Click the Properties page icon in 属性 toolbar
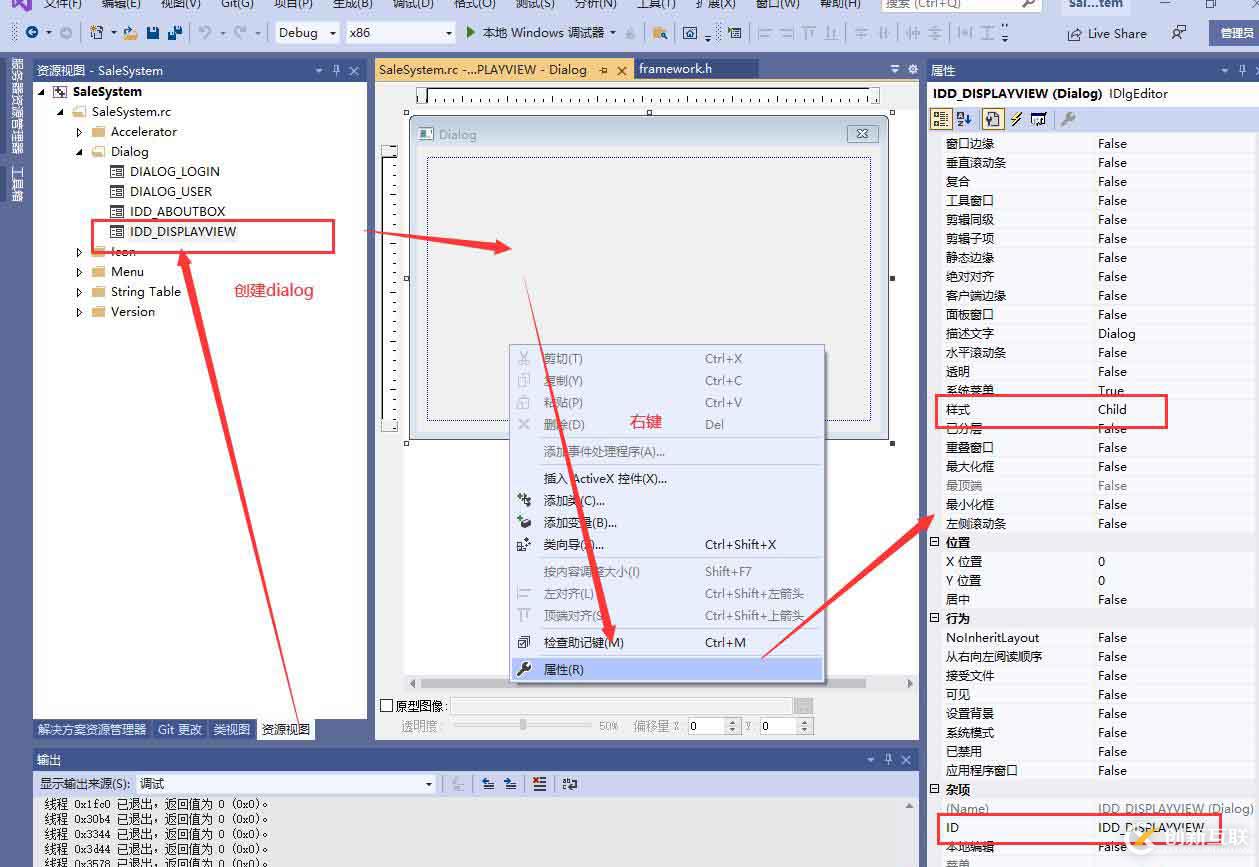This screenshot has height=867, width=1259. (992, 119)
